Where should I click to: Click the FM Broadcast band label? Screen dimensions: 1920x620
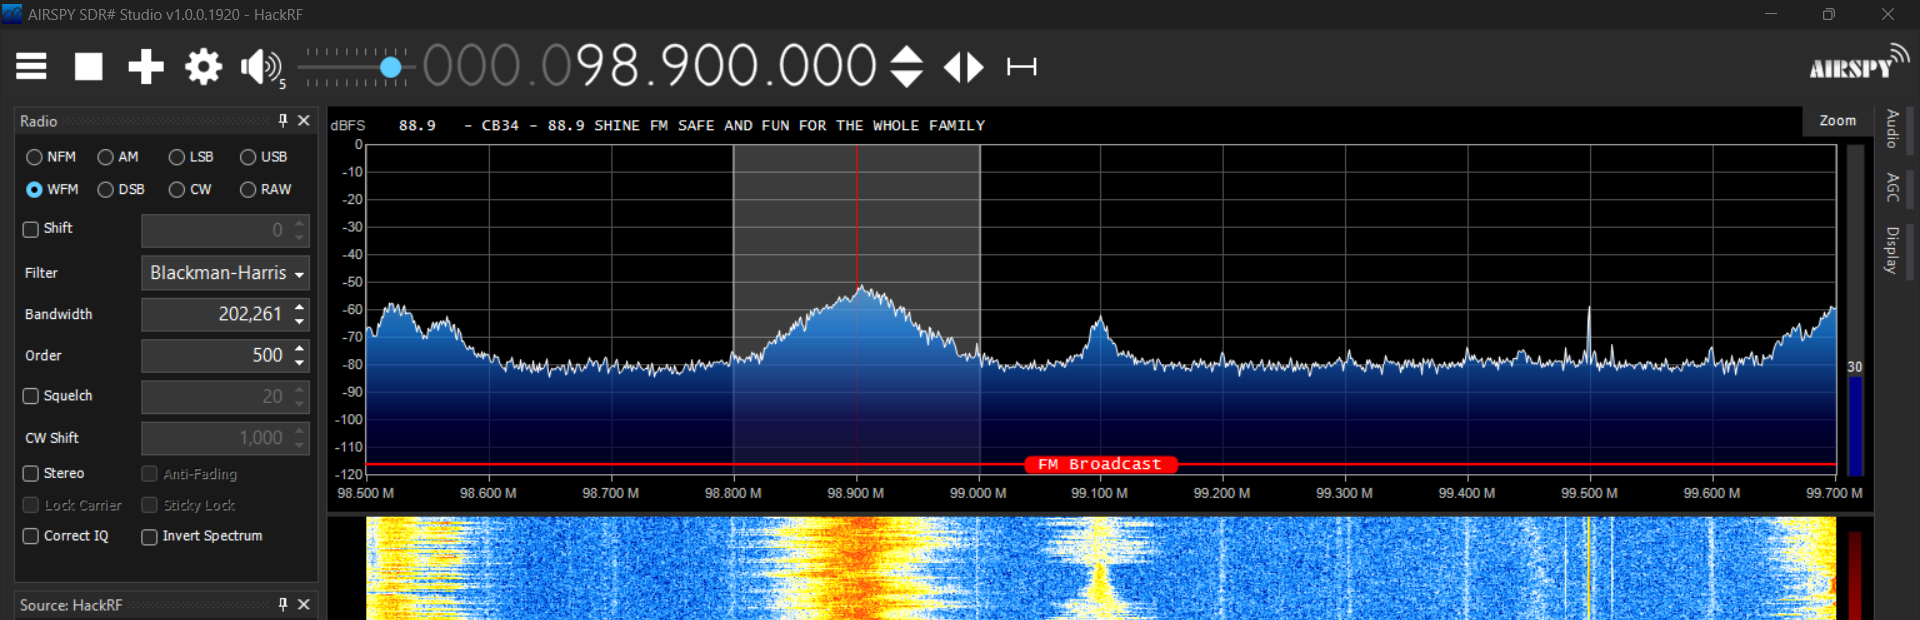point(1100,464)
